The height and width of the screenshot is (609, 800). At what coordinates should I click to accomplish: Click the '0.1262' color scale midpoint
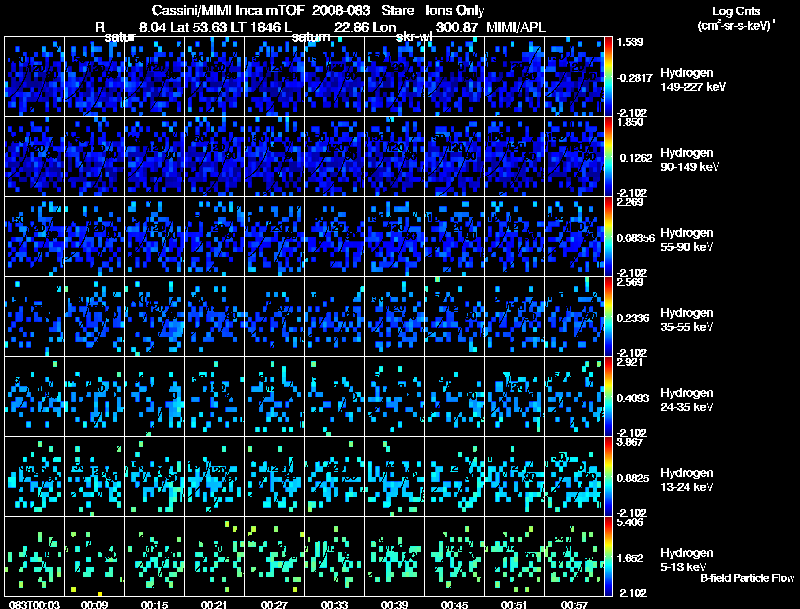636,158
